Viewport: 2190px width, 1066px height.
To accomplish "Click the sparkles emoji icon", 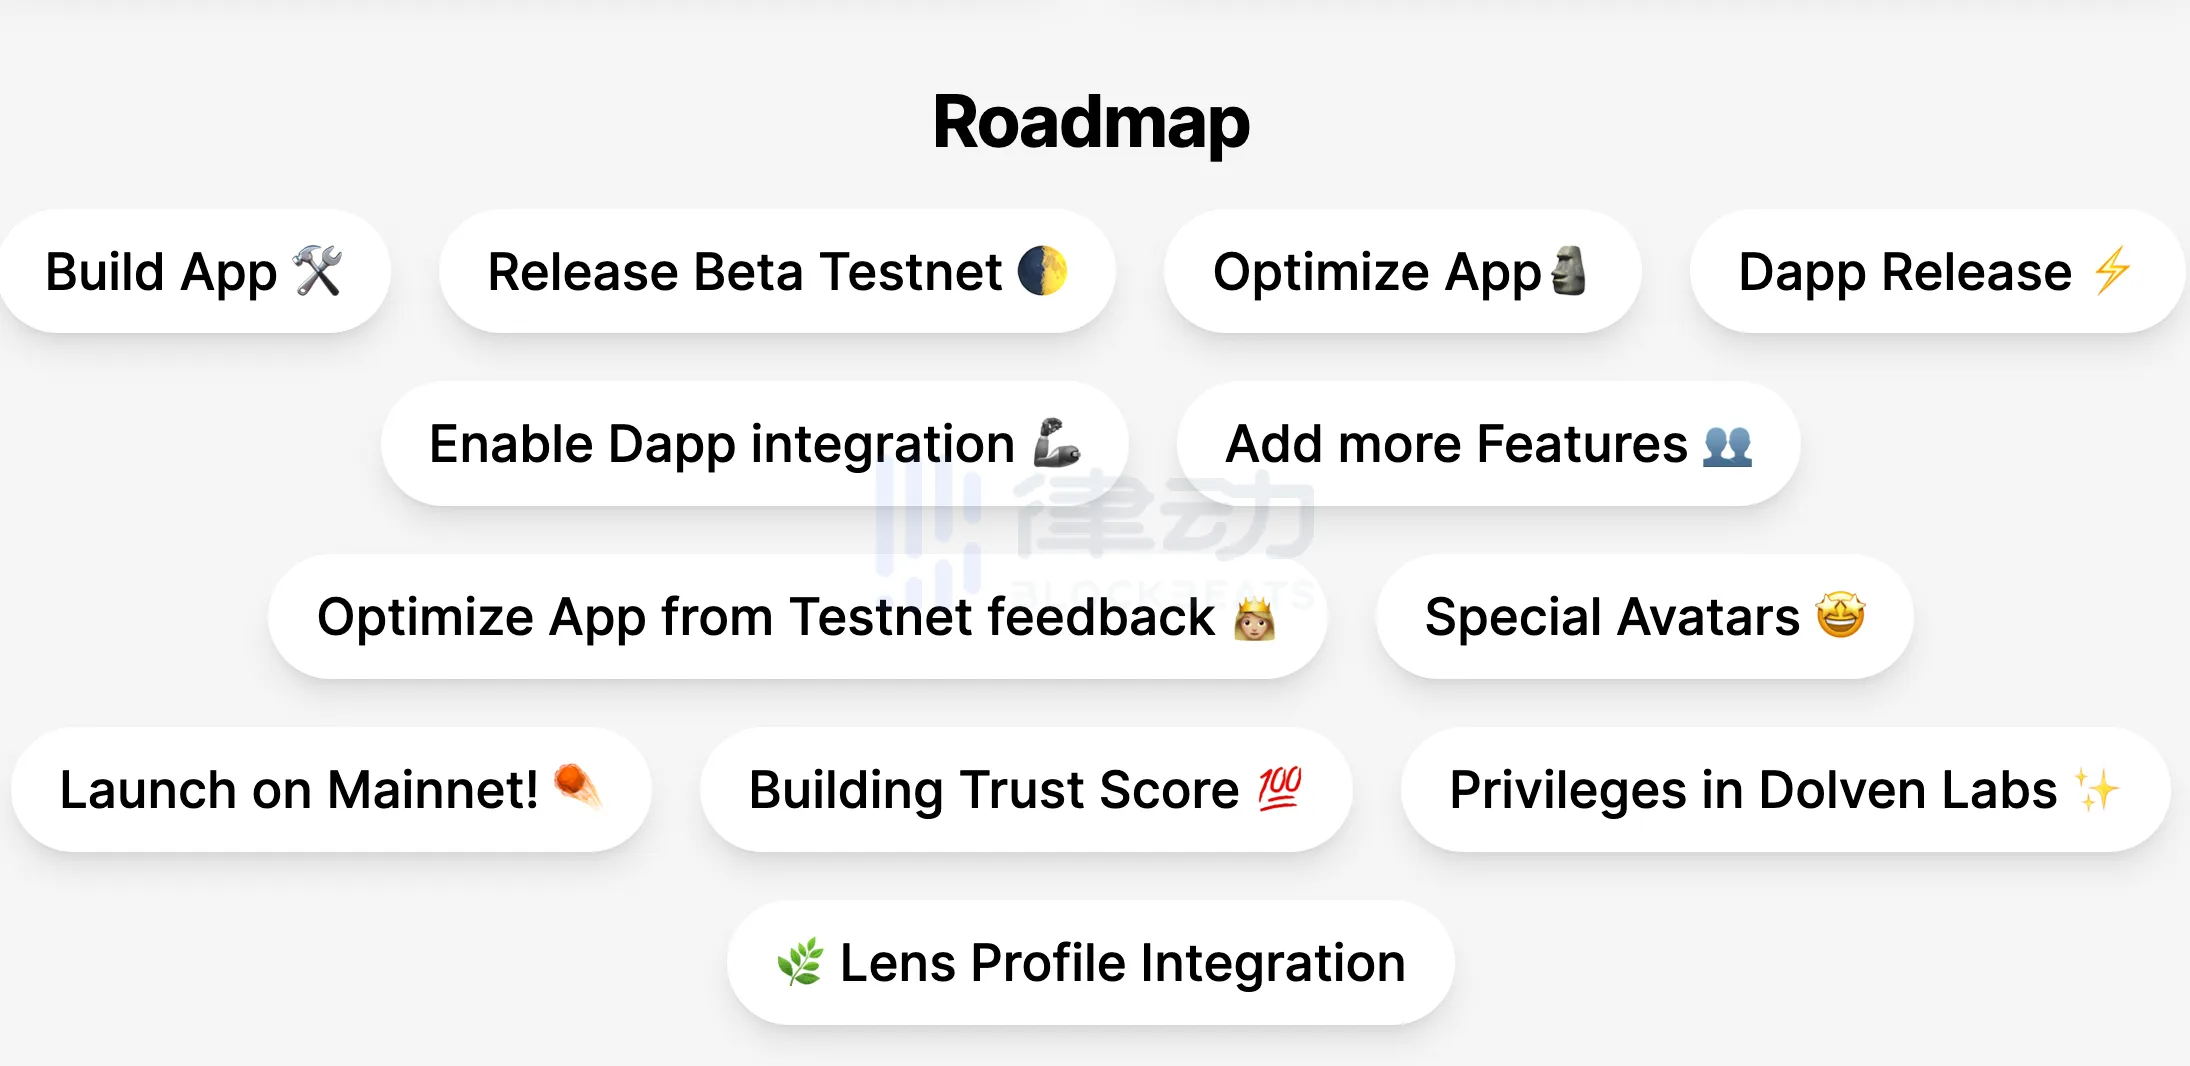I will tap(2096, 789).
